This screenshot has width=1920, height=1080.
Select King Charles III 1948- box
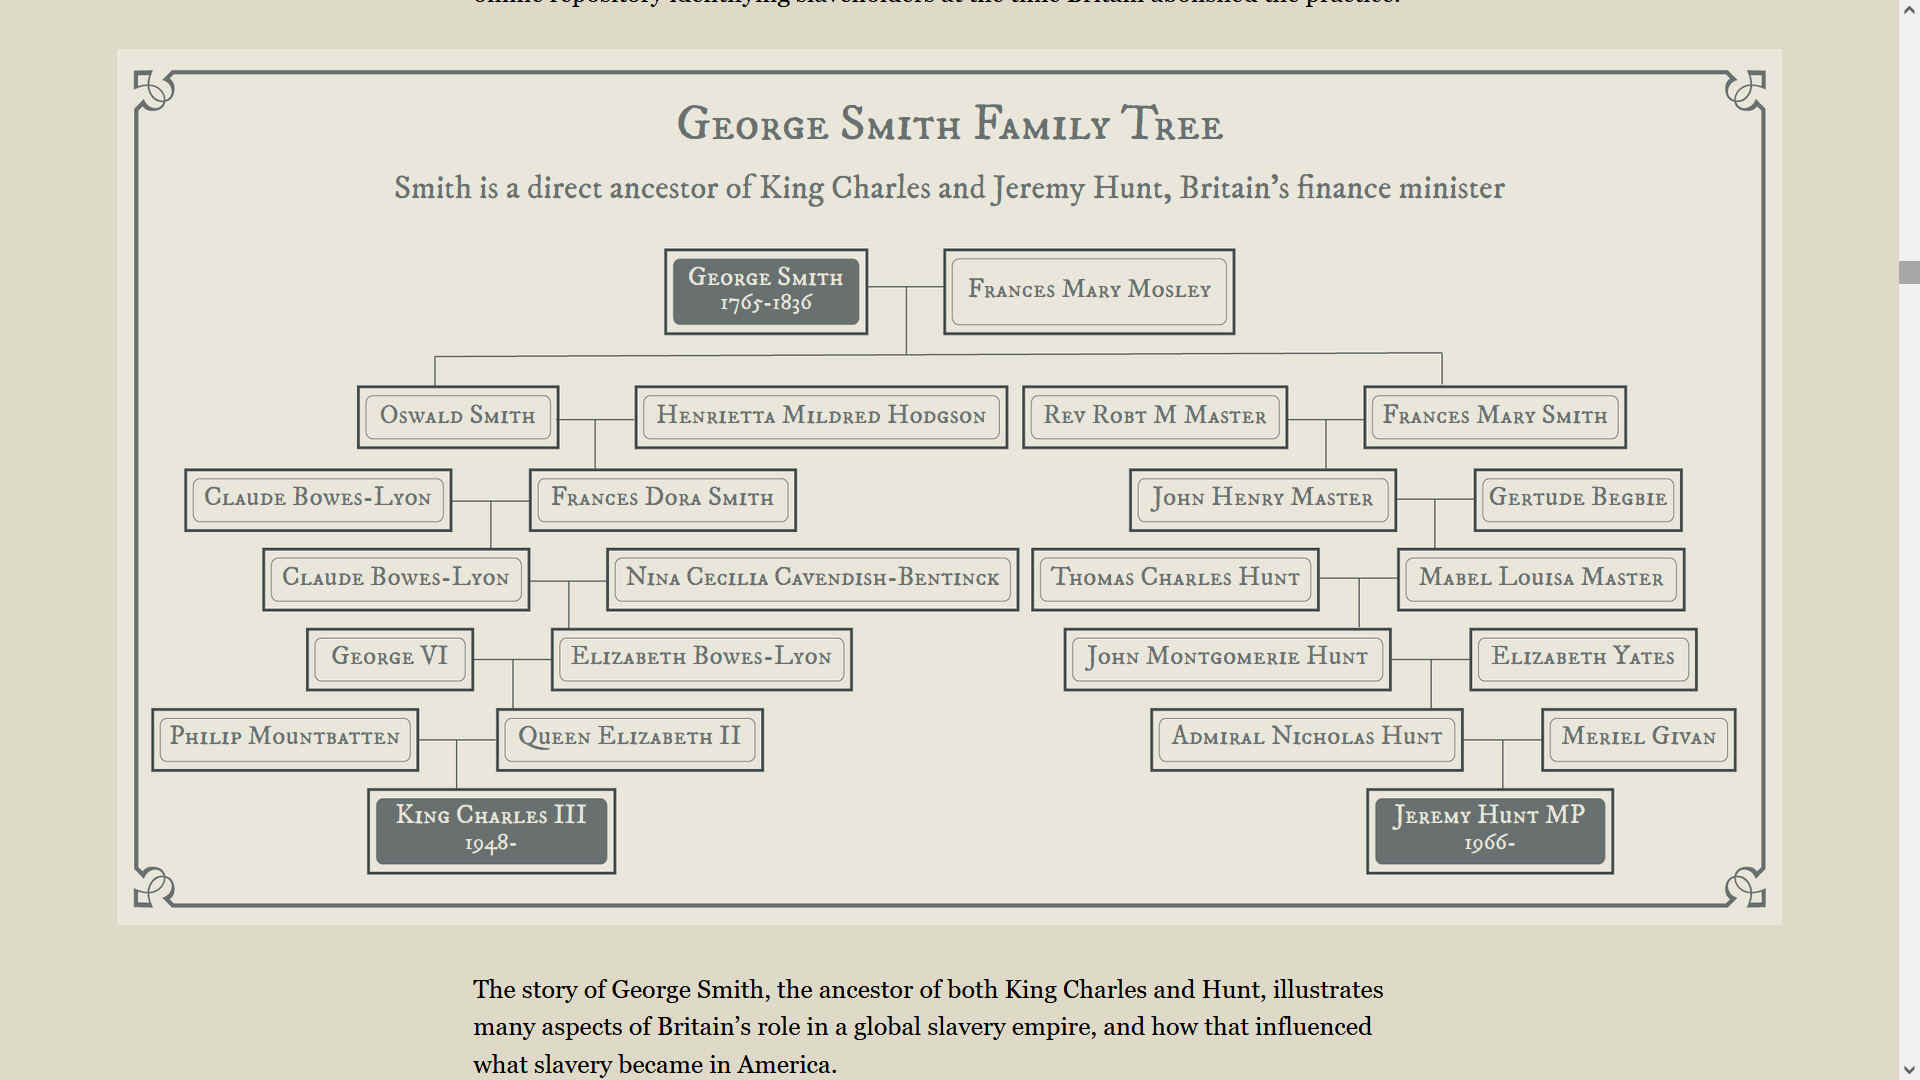(491, 831)
